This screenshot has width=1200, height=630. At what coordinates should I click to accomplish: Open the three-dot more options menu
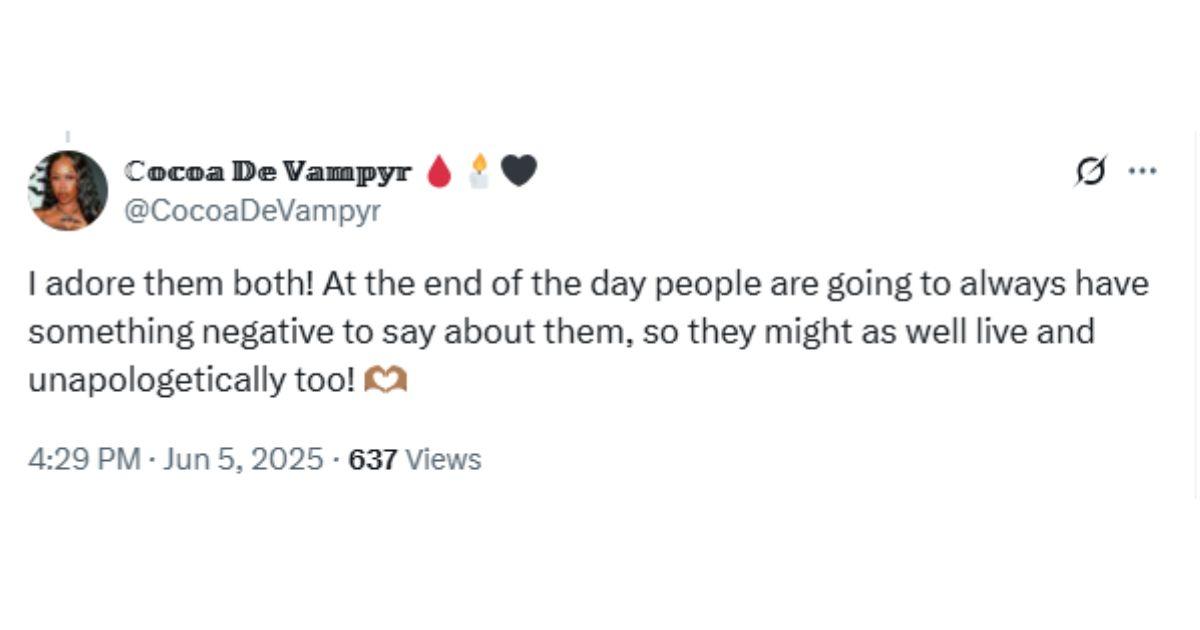click(x=1142, y=171)
